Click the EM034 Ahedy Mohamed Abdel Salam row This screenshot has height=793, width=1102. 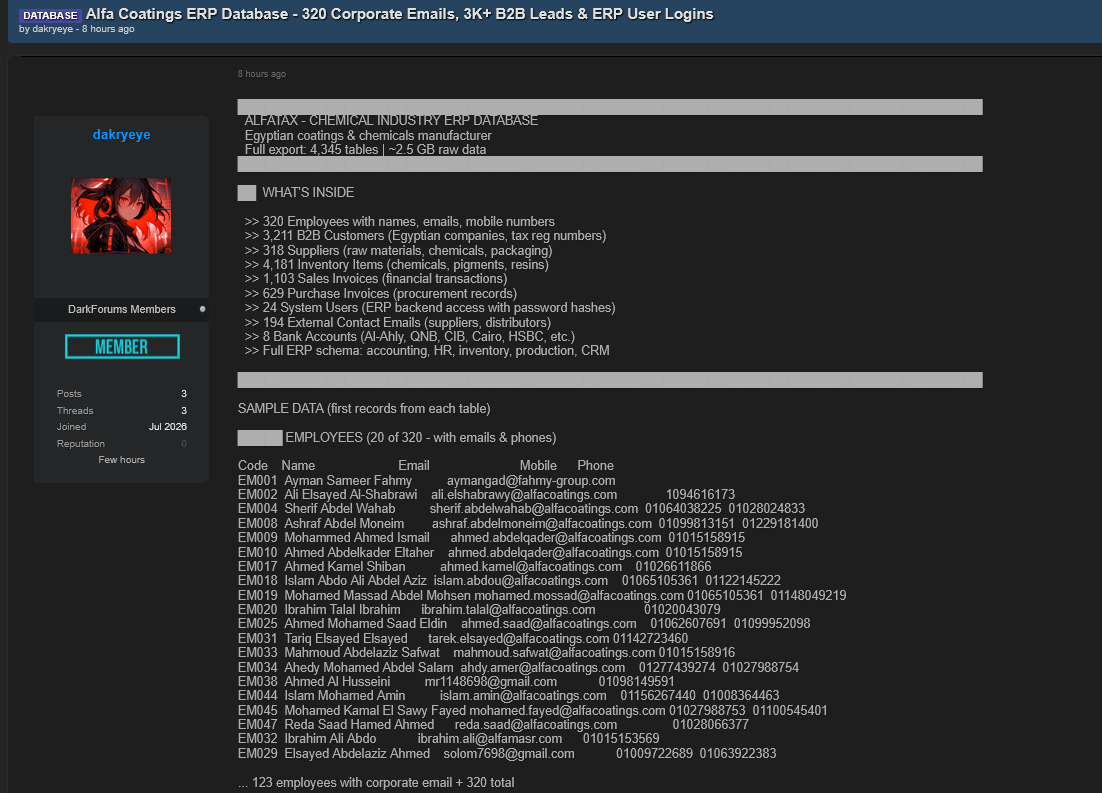pyautogui.click(x=519, y=667)
